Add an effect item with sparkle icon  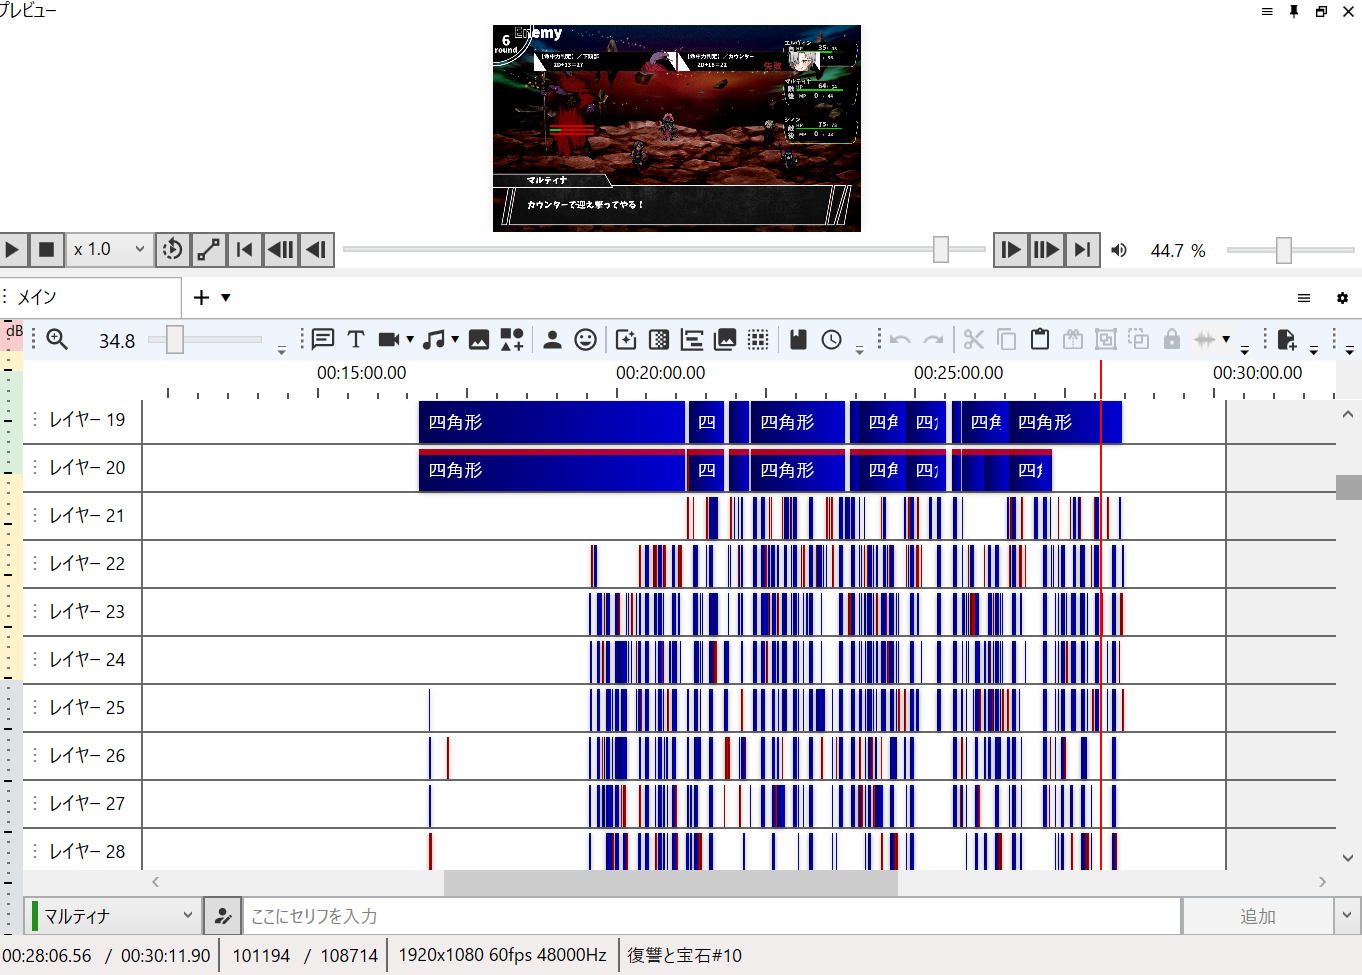[626, 340]
